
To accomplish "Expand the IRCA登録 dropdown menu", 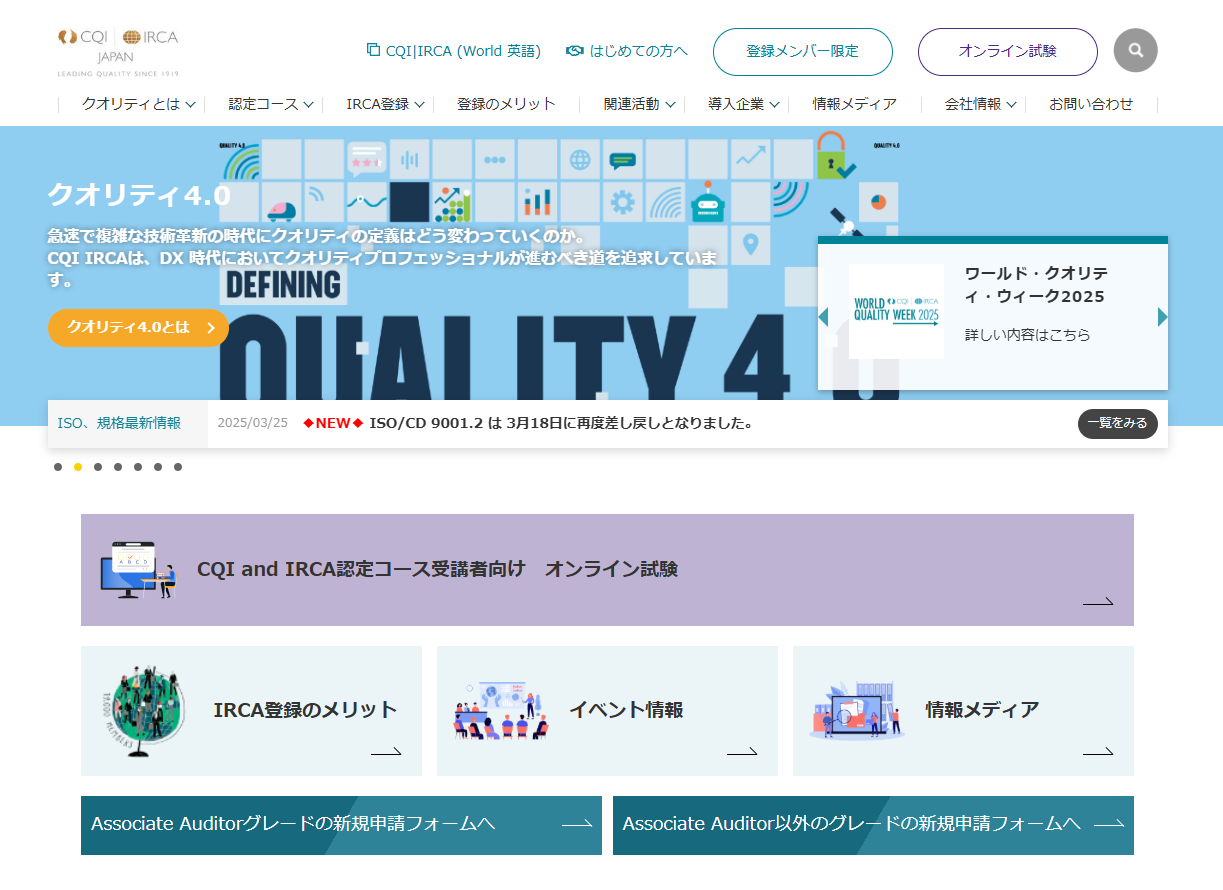I will [x=385, y=104].
